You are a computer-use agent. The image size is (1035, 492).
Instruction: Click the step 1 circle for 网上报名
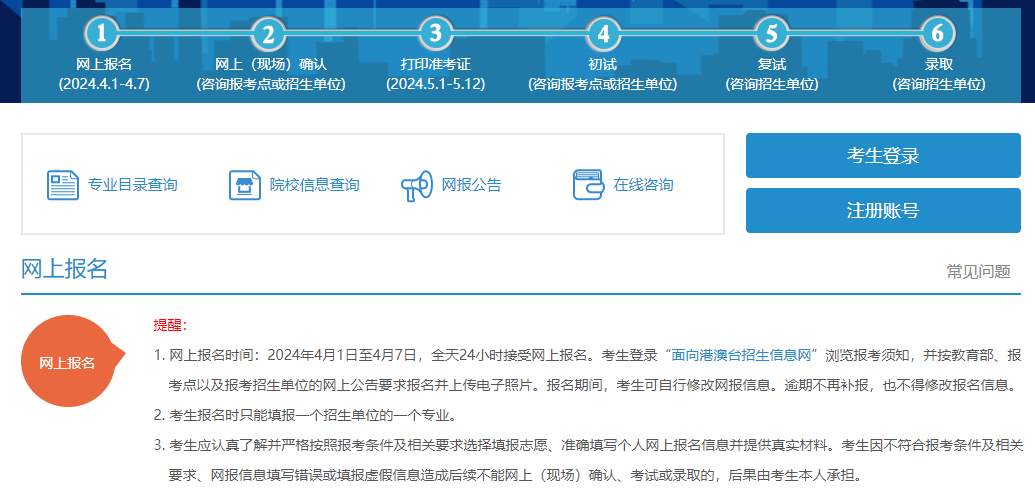pos(102,34)
